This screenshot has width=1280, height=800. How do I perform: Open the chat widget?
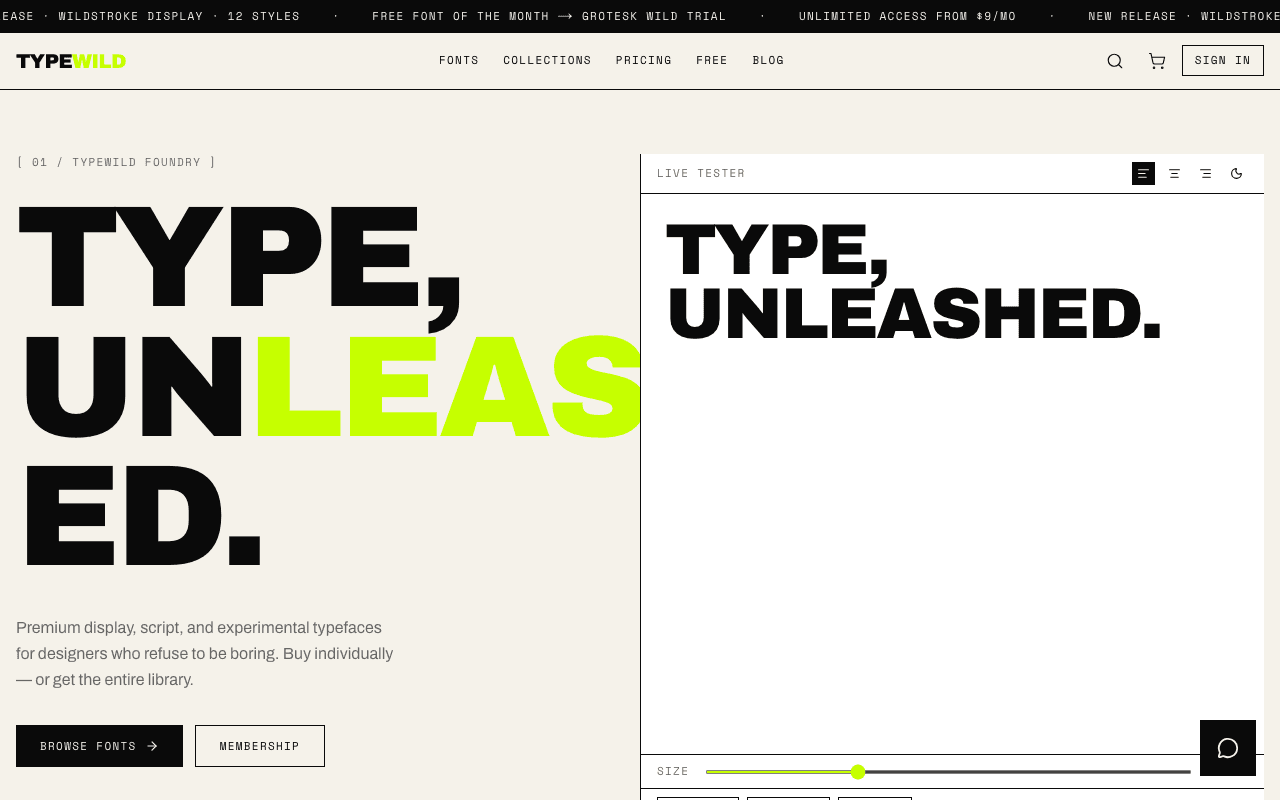click(1228, 748)
